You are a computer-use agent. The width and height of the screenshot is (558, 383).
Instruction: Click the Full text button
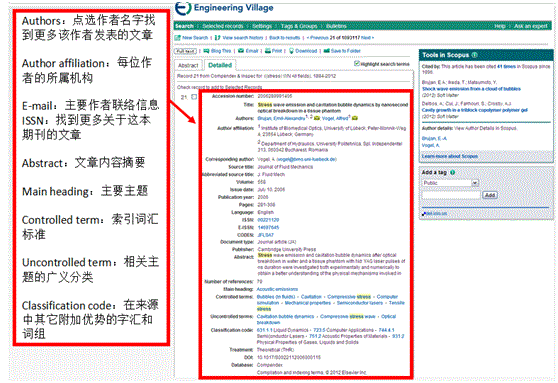(x=185, y=51)
